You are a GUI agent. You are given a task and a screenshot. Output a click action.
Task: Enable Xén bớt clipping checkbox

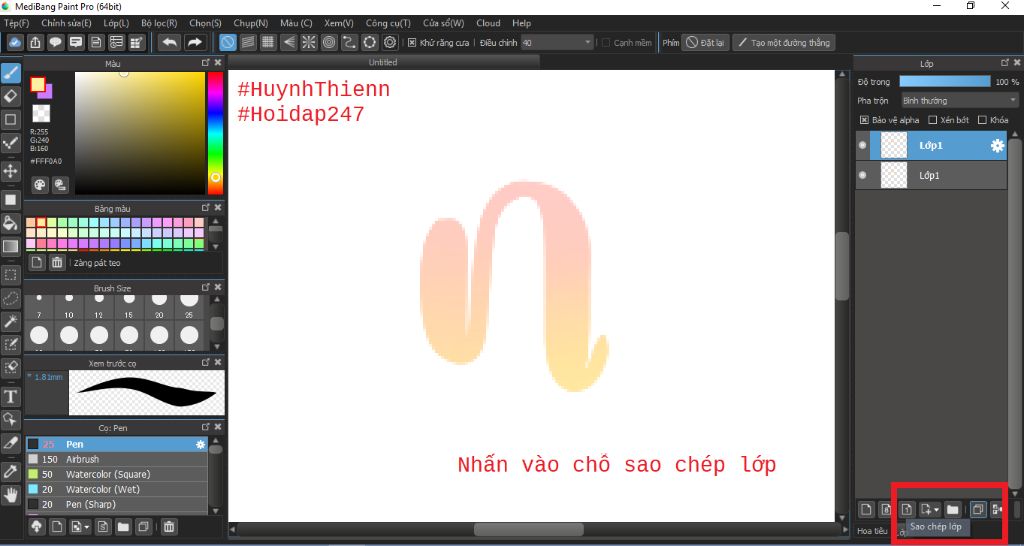point(933,120)
